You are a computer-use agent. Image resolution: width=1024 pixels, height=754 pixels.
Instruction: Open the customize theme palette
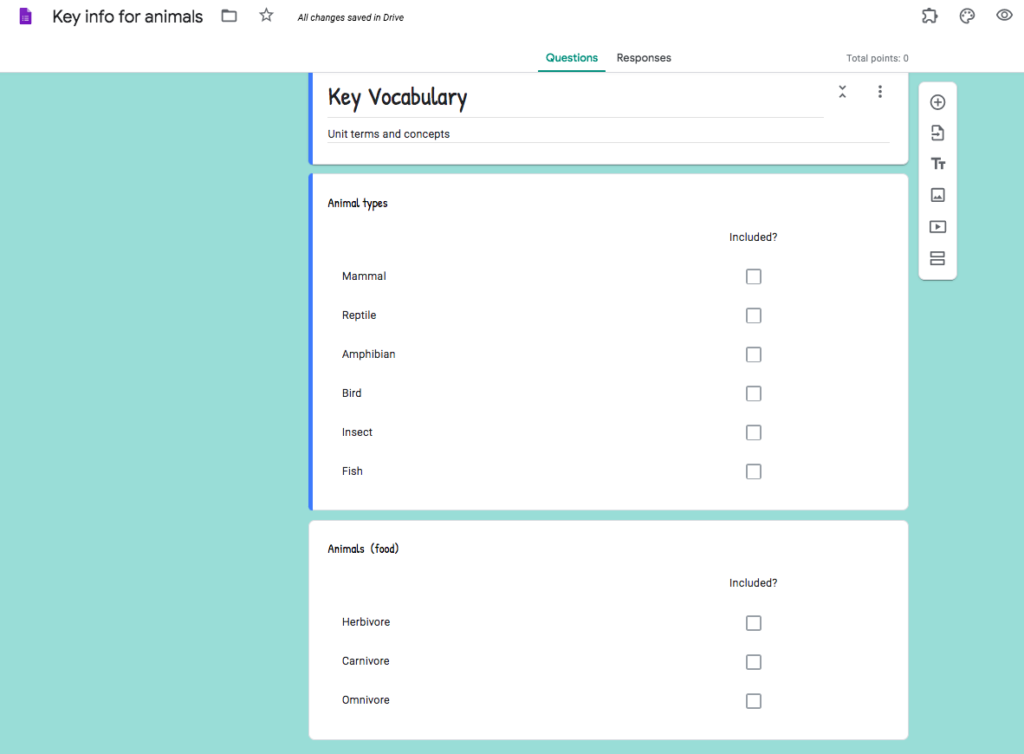pyautogui.click(x=967, y=16)
